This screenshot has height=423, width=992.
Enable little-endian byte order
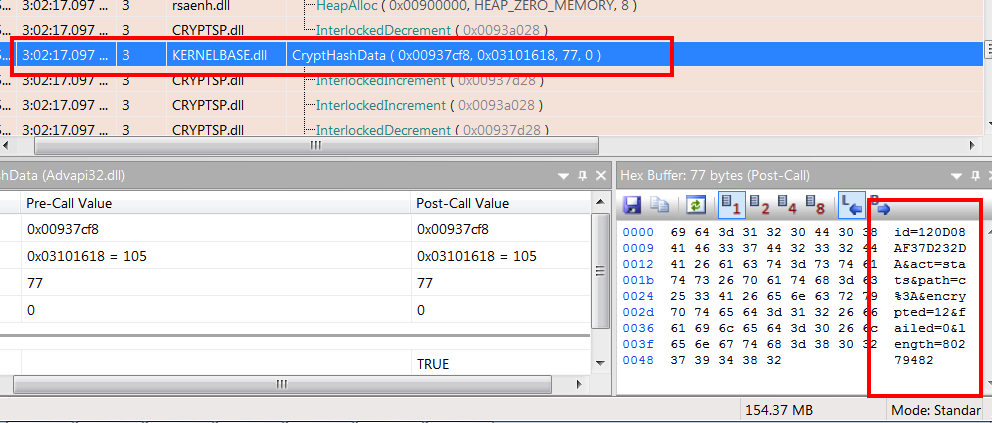(x=851, y=205)
